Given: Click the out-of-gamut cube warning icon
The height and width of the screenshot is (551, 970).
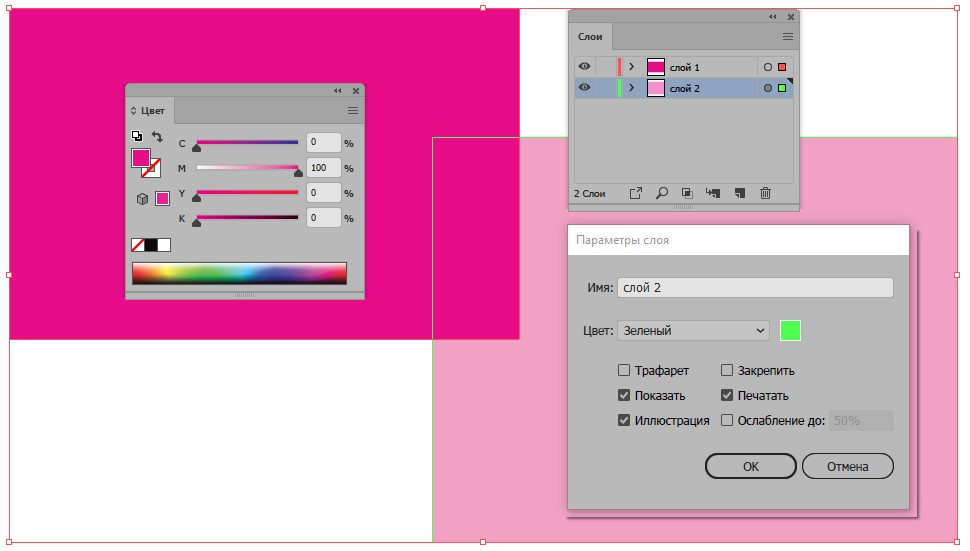Looking at the screenshot, I should click(142, 199).
